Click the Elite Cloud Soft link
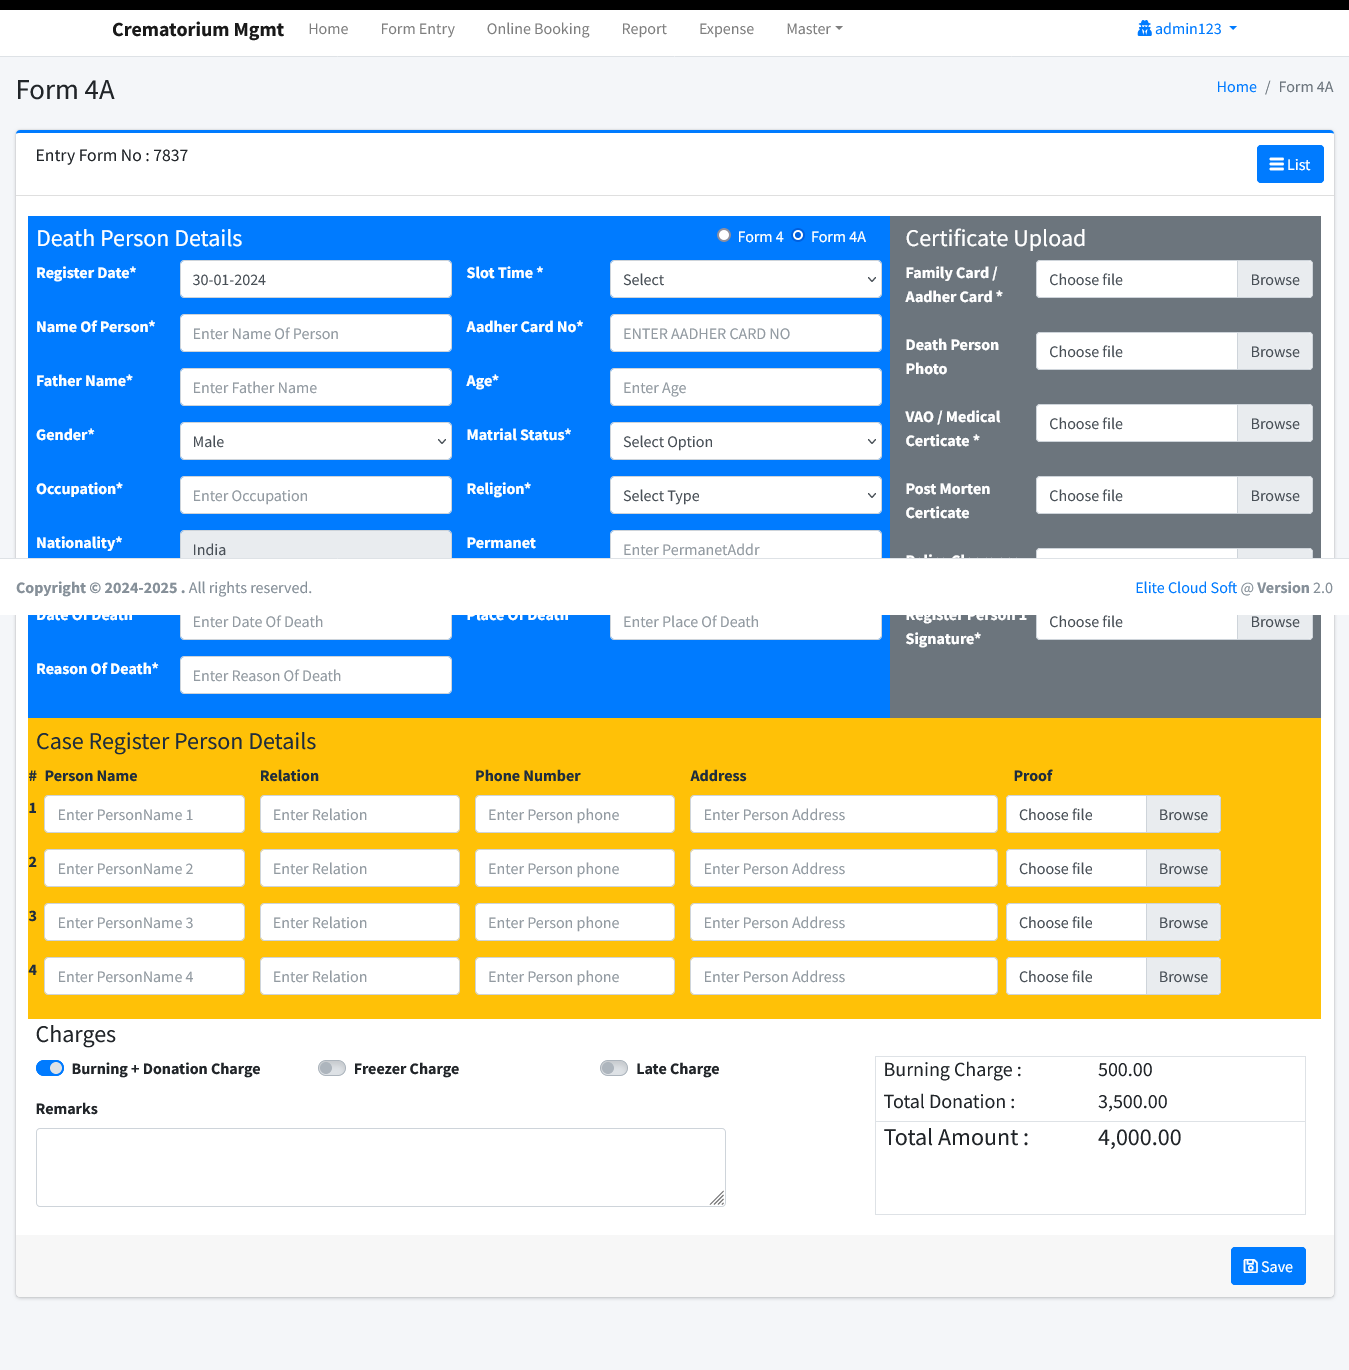Screen dimensions: 1349x1370 (1185, 588)
